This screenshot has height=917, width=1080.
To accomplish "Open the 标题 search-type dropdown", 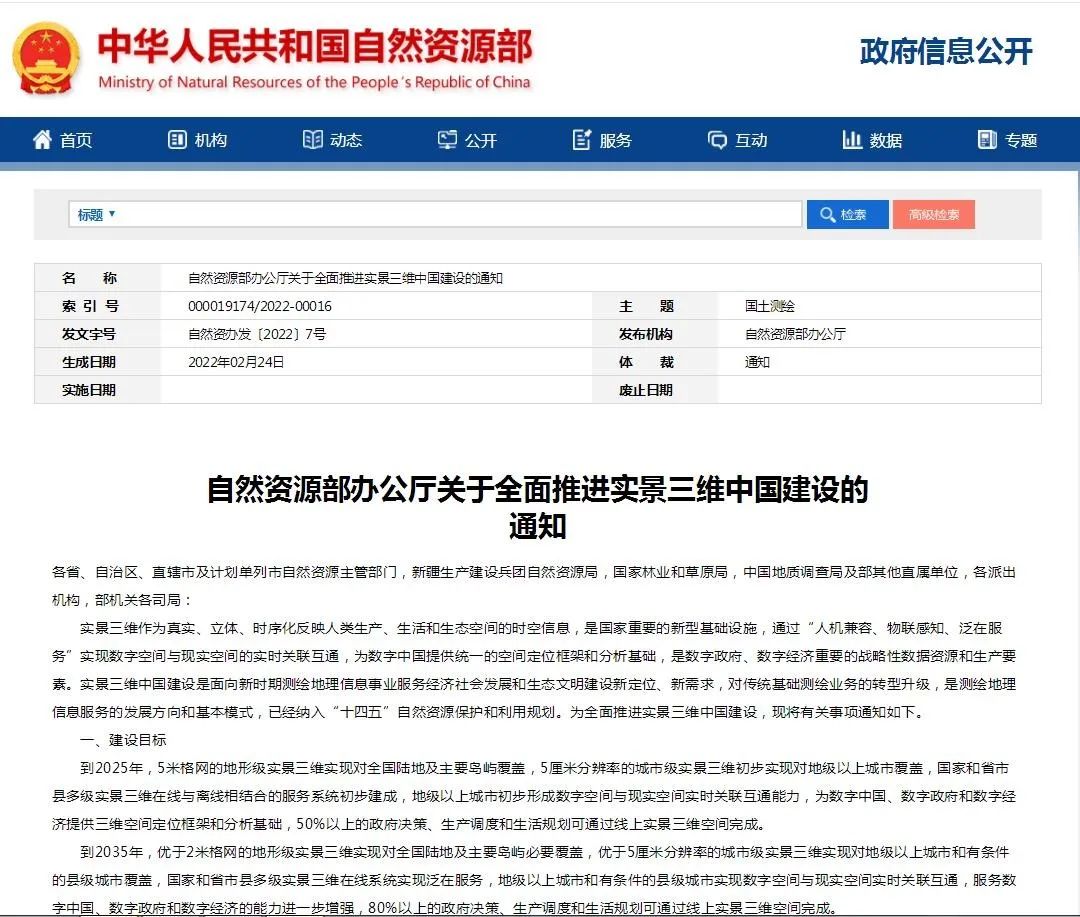I will coord(96,215).
